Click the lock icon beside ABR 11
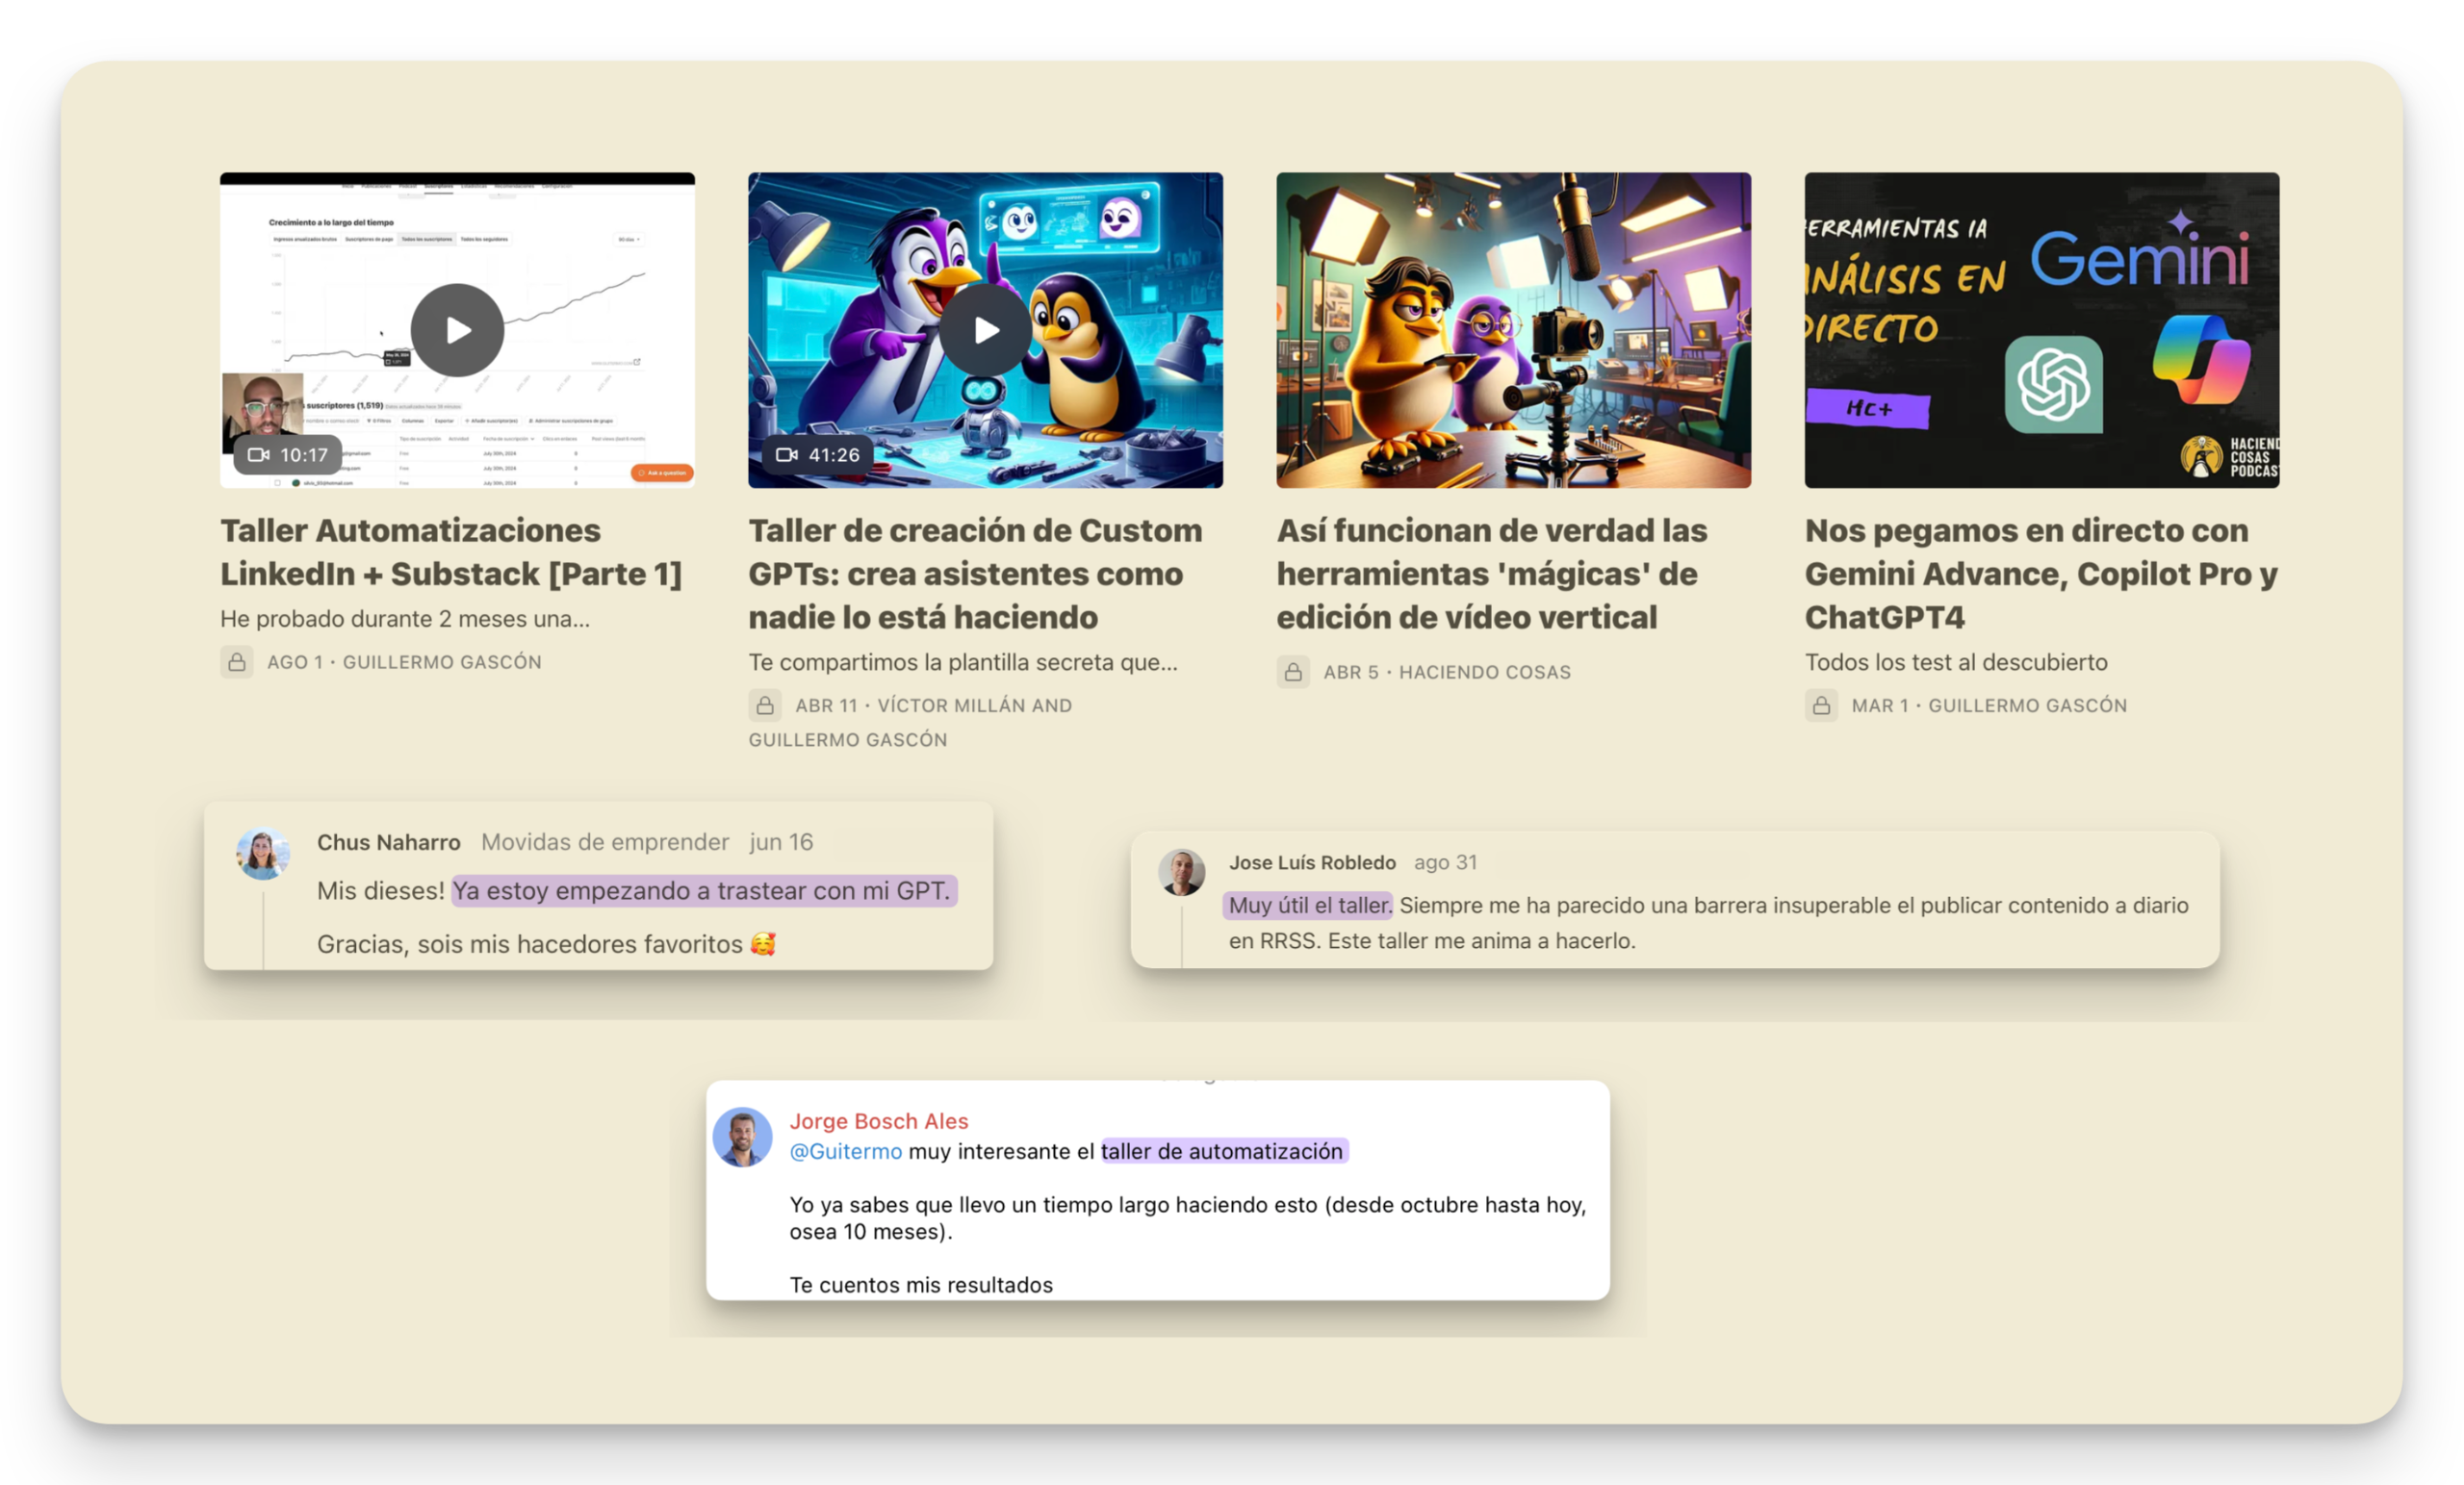This screenshot has width=2464, height=1485. (765, 705)
